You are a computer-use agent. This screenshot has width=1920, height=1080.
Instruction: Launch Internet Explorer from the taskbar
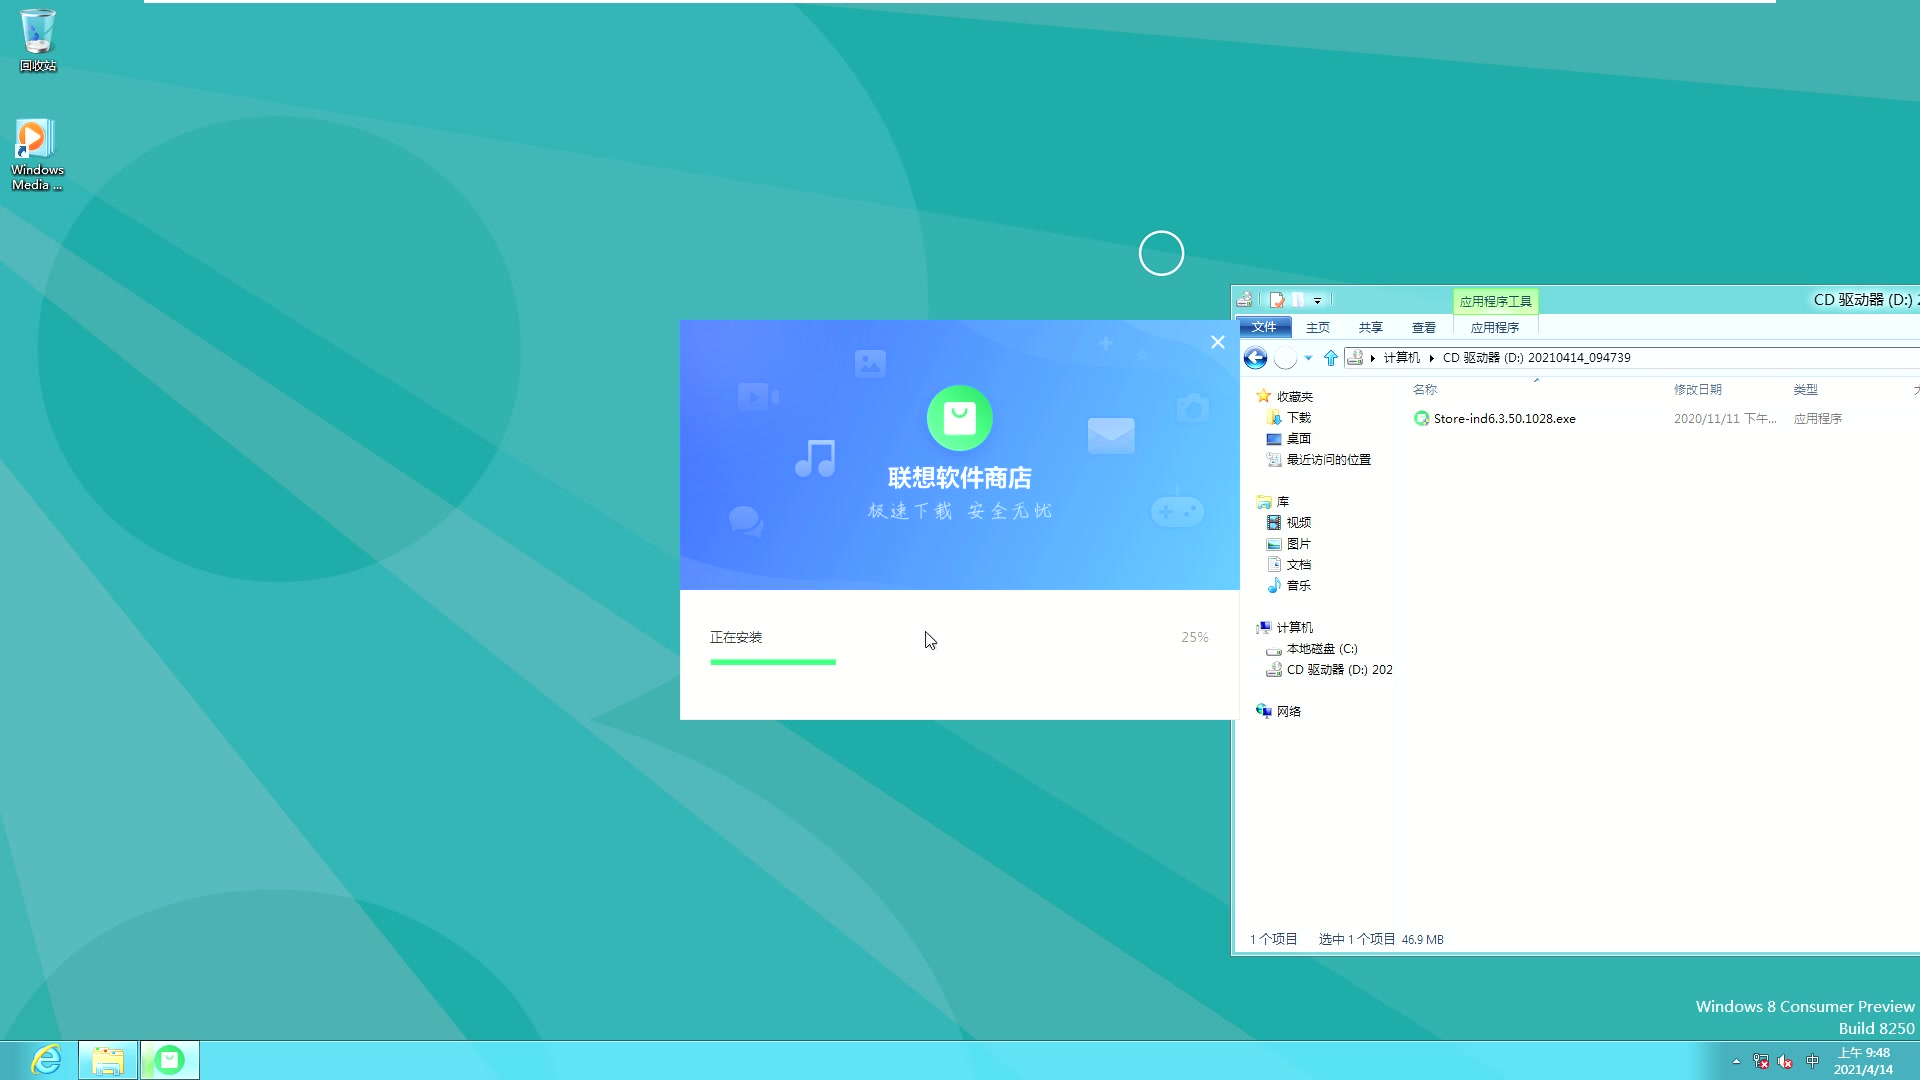45,1058
